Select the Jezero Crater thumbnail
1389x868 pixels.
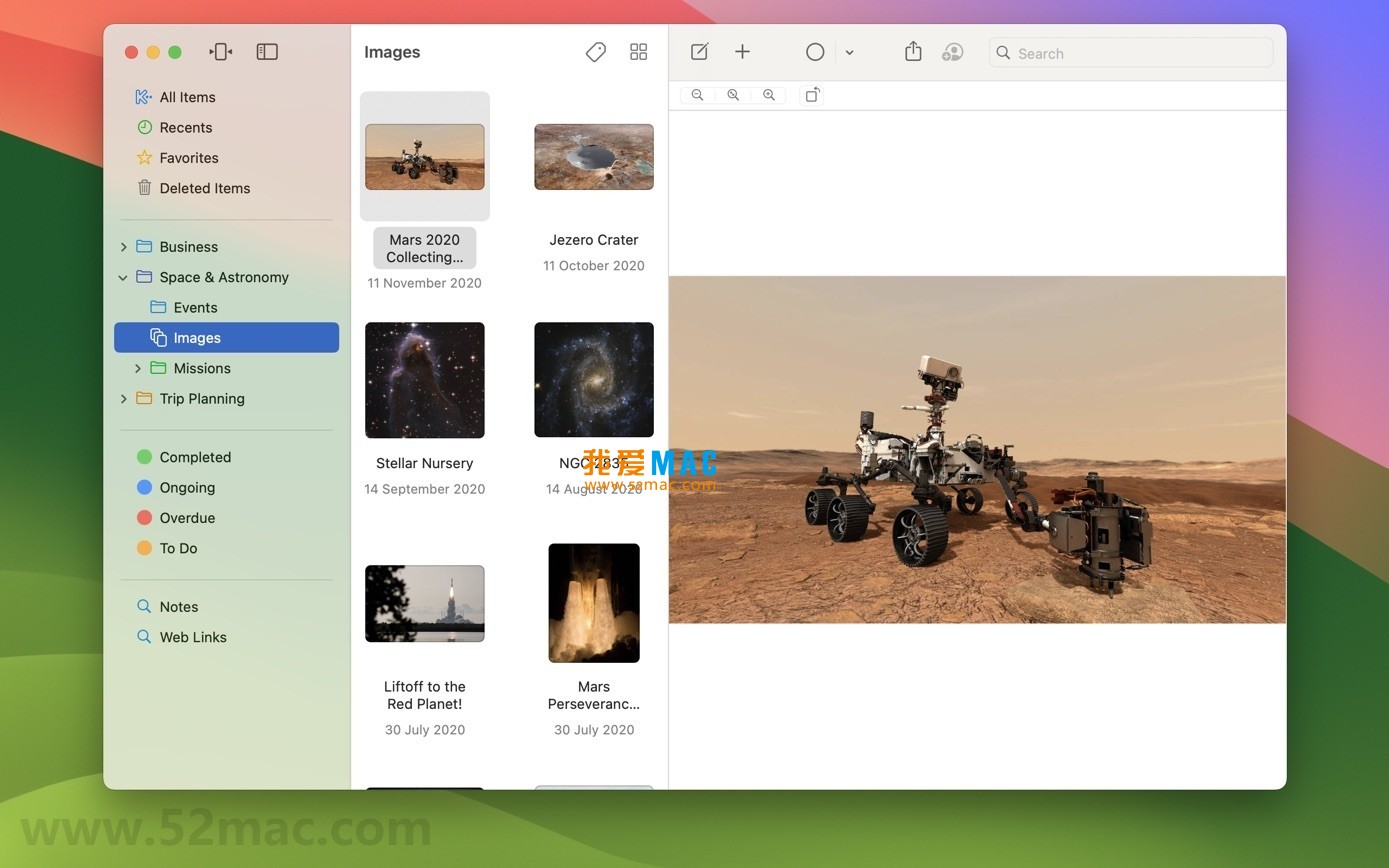coord(593,157)
